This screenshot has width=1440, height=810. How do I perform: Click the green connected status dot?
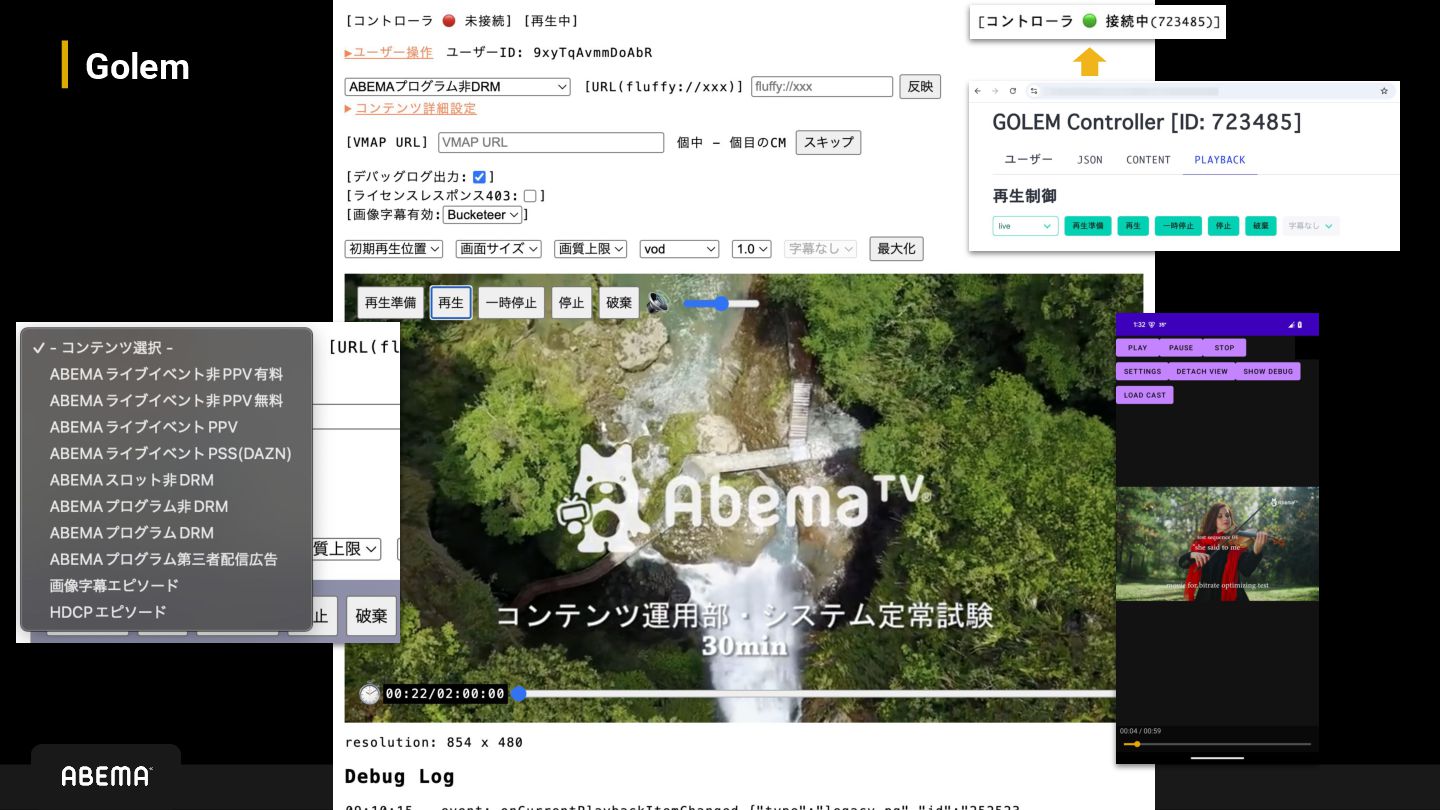pos(1090,21)
